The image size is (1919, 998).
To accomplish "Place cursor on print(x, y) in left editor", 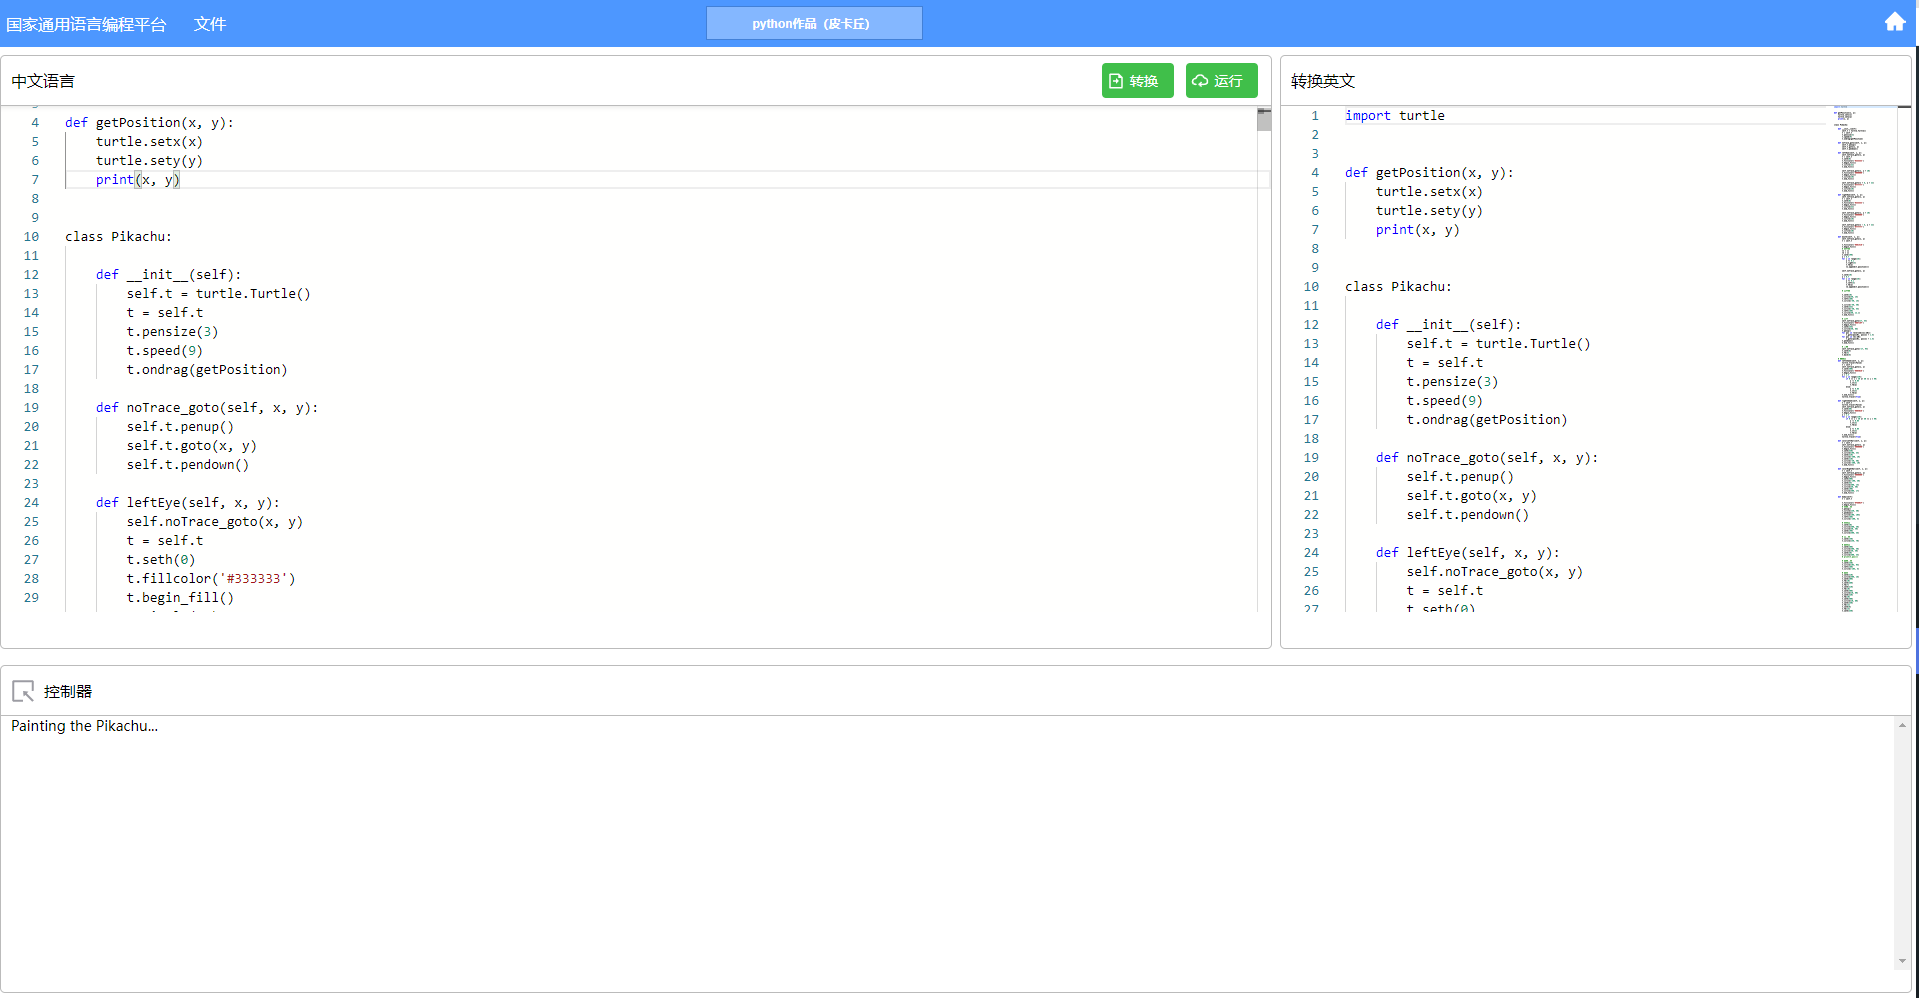I will pyautogui.click(x=138, y=180).
